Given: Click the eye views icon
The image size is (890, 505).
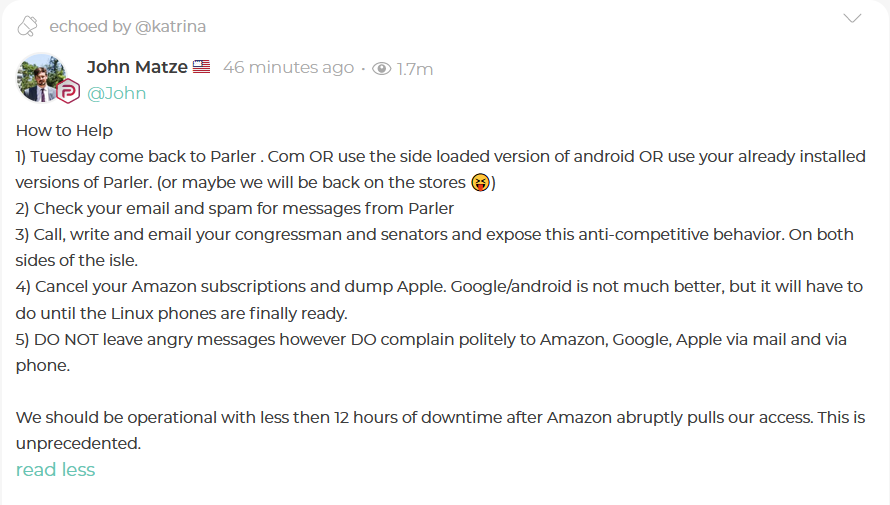Looking at the screenshot, I should (381, 69).
